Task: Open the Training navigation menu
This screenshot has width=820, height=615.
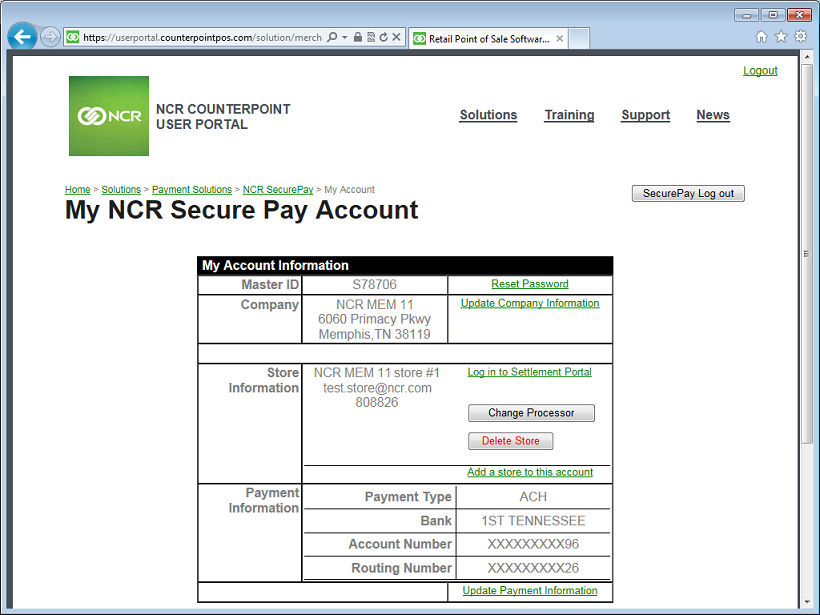Action: (569, 115)
